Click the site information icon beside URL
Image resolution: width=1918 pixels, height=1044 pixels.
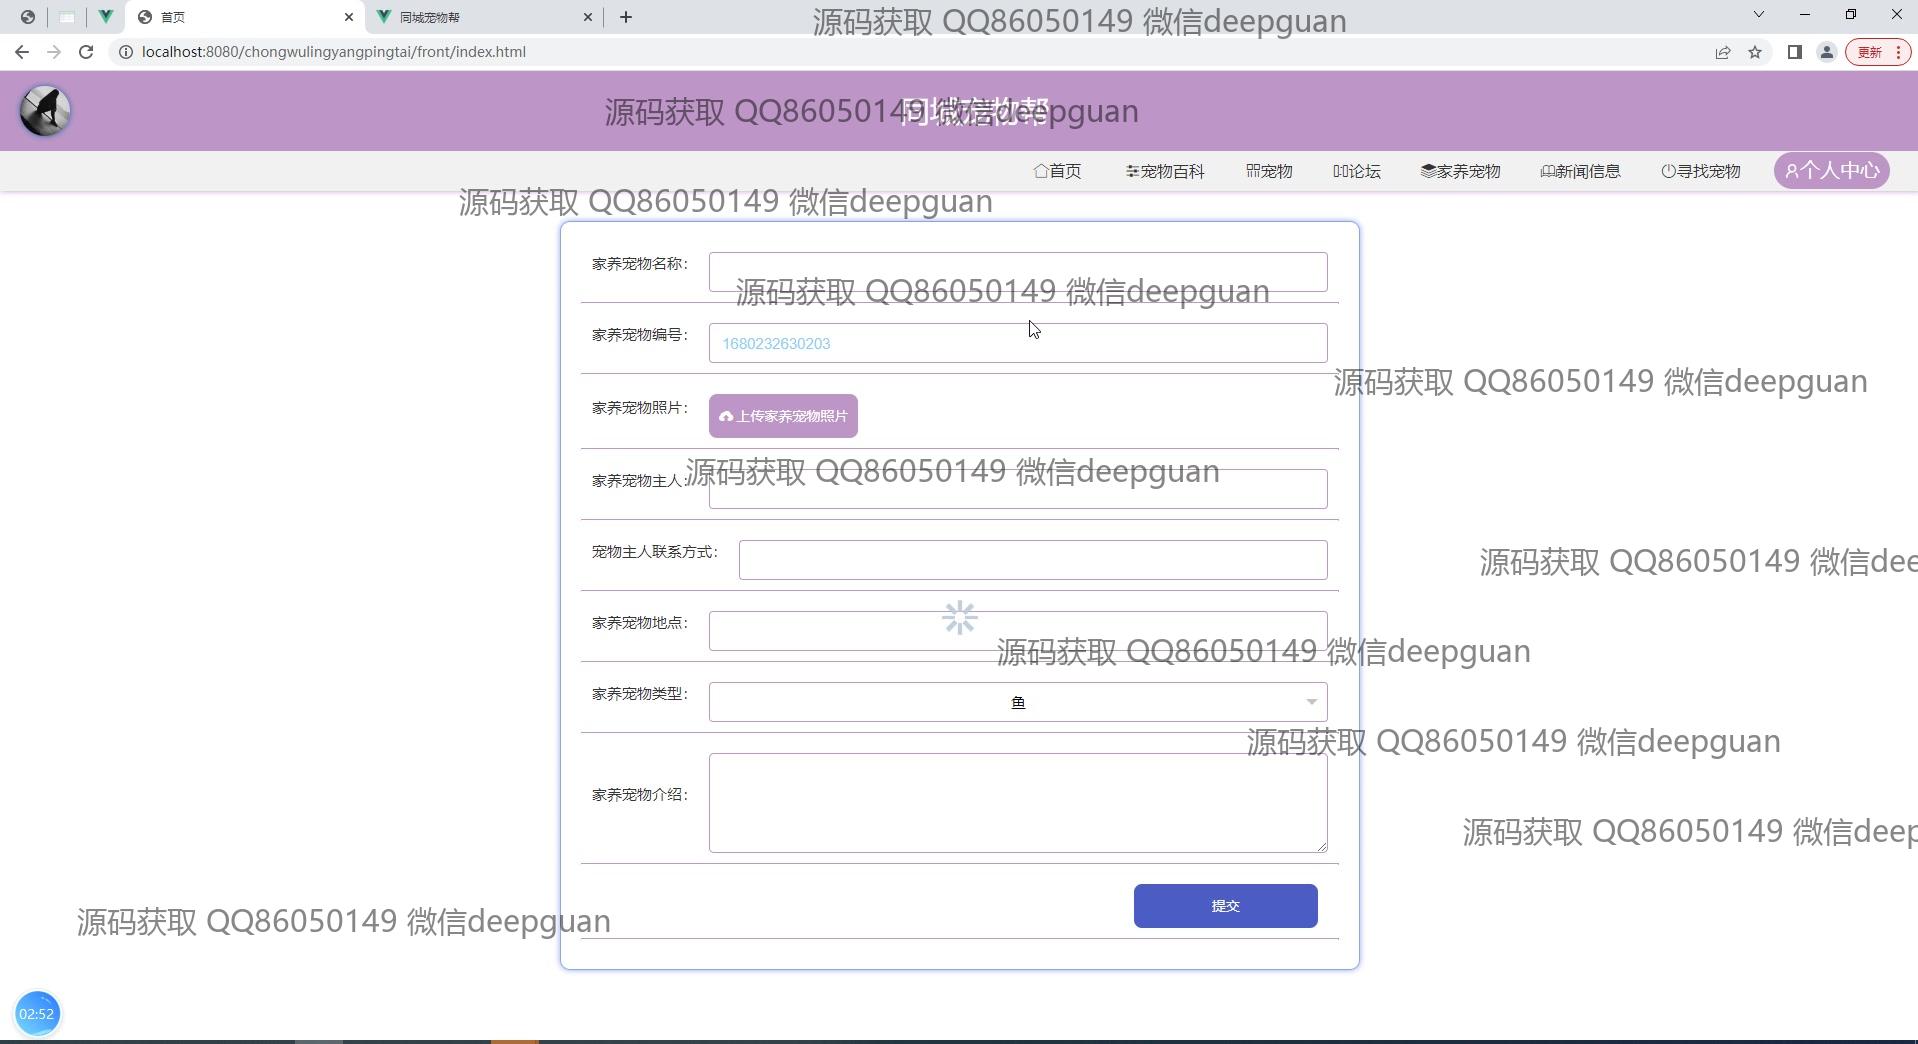[126, 52]
